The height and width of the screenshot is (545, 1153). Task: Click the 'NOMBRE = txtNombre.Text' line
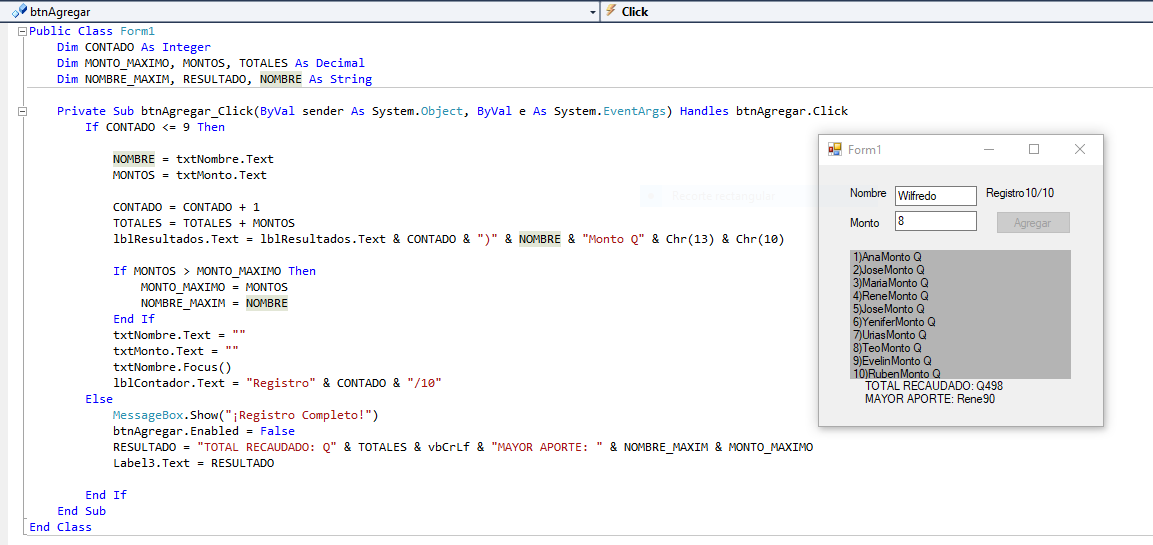[x=193, y=160]
